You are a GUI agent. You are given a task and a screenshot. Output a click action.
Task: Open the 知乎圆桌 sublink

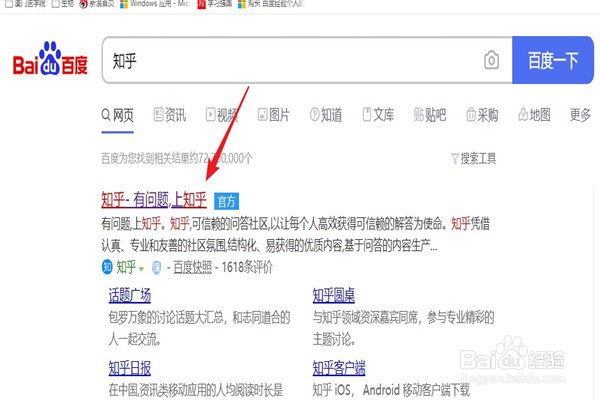[x=334, y=296]
